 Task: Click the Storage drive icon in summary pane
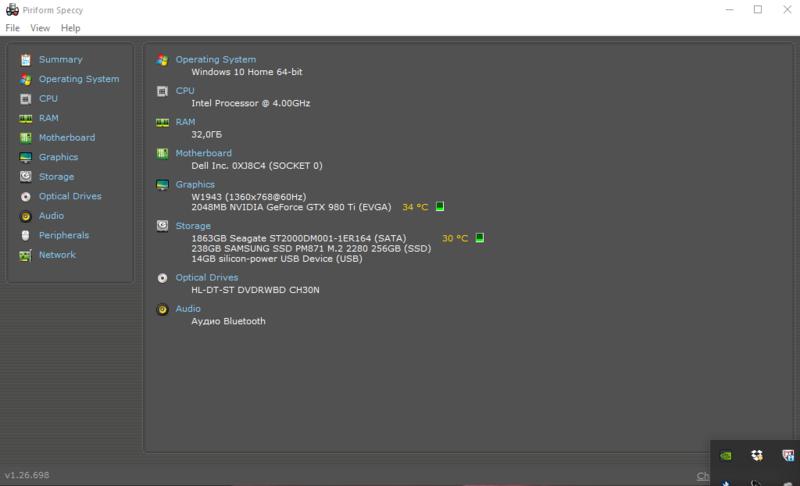pos(162,225)
